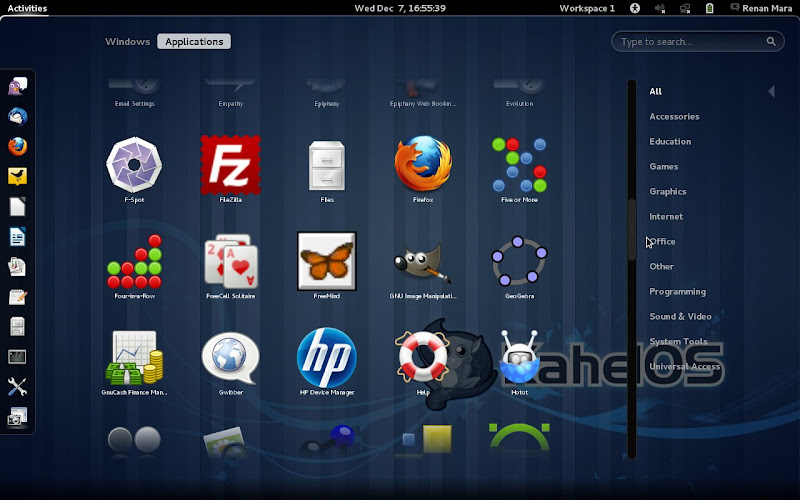Open the clock and calendar menu
Viewport: 800px width, 500px height.
pos(400,8)
